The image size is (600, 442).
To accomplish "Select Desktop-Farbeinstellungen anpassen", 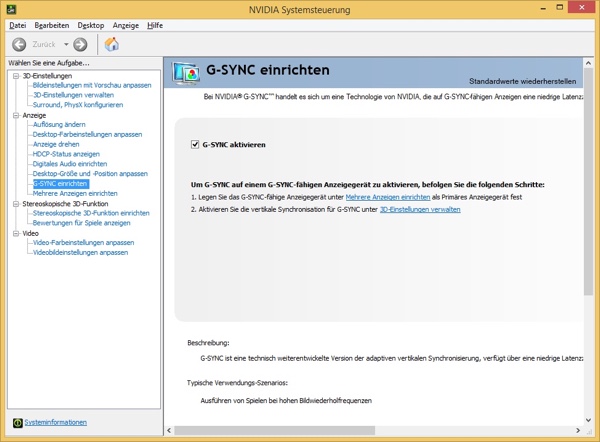I will click(x=87, y=134).
